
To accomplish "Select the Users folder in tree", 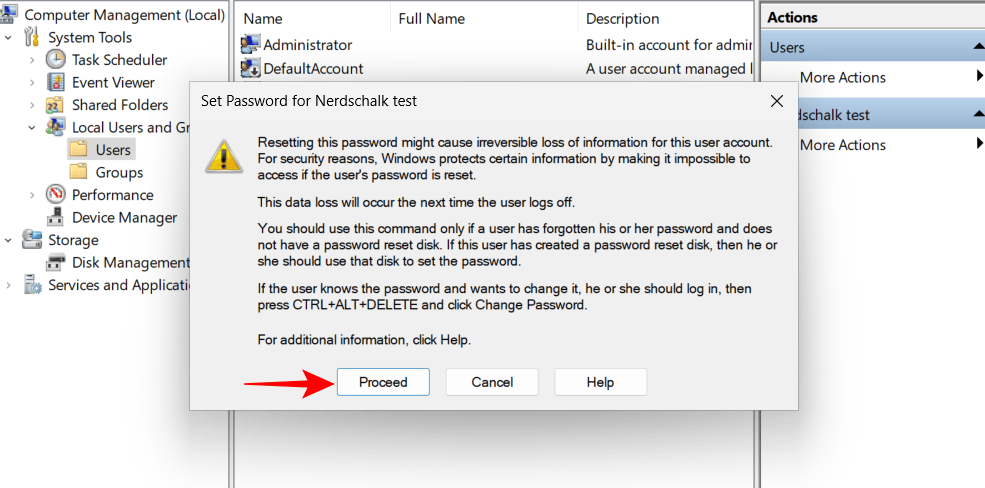I will (112, 149).
